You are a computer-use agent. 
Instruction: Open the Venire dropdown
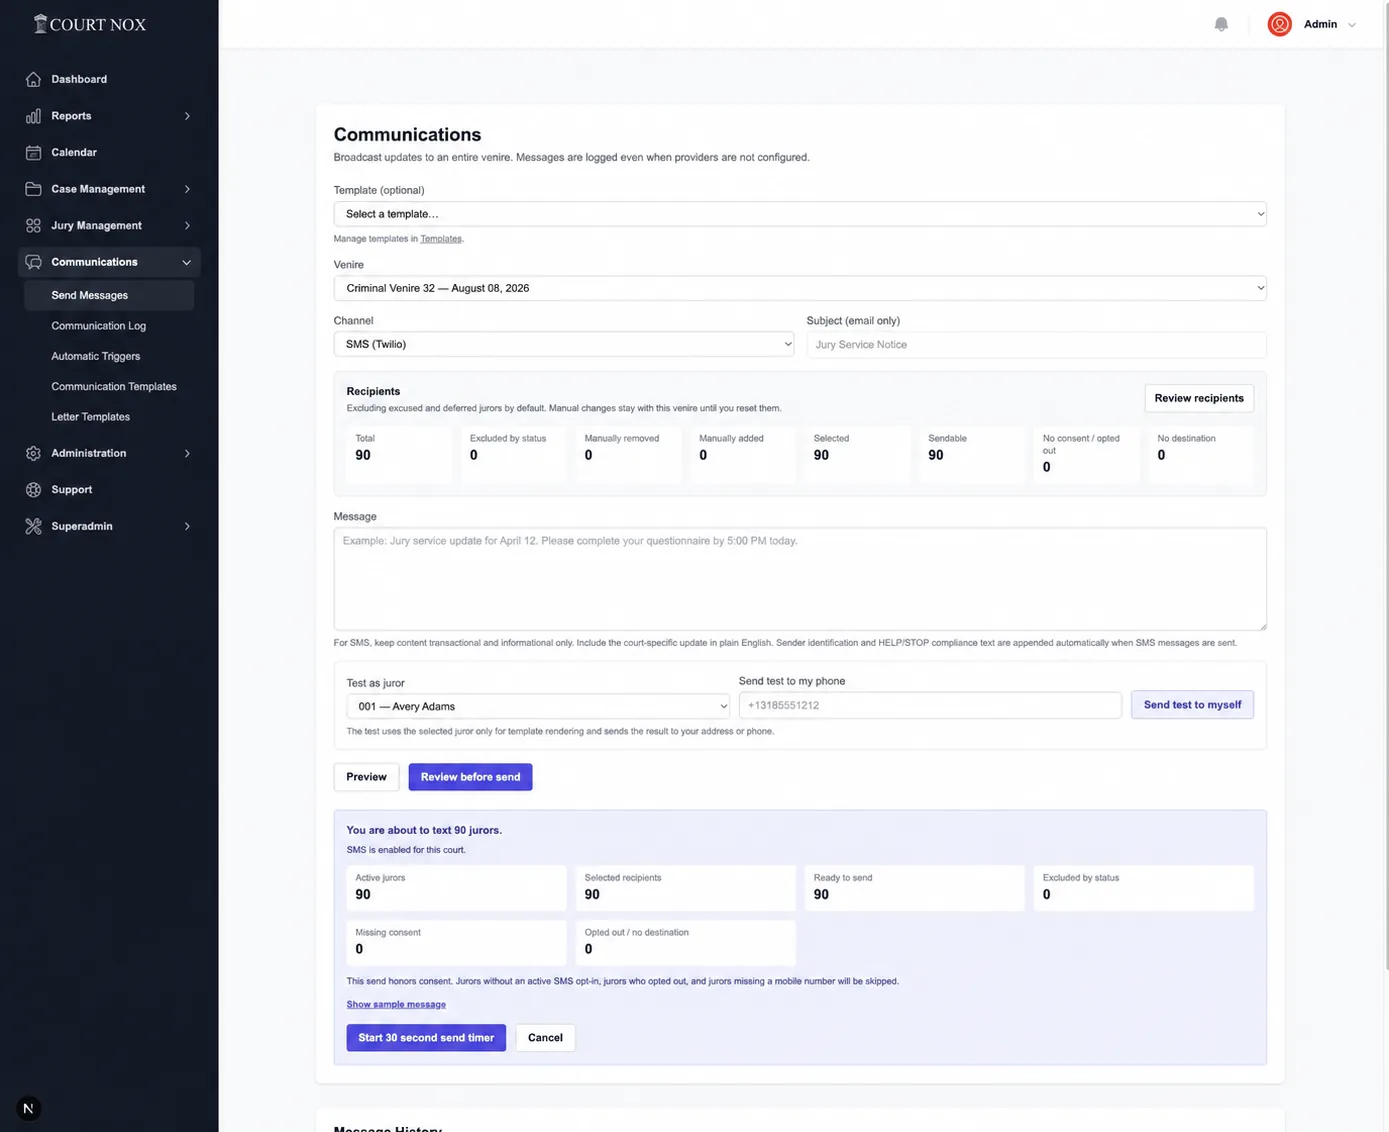800,288
